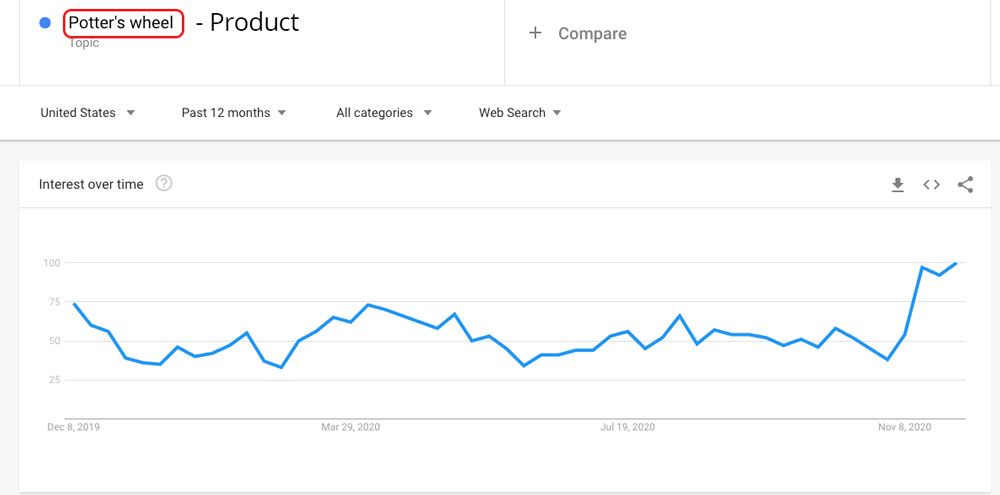Download the interest over time data
The width and height of the screenshot is (1000, 495).
point(897,185)
